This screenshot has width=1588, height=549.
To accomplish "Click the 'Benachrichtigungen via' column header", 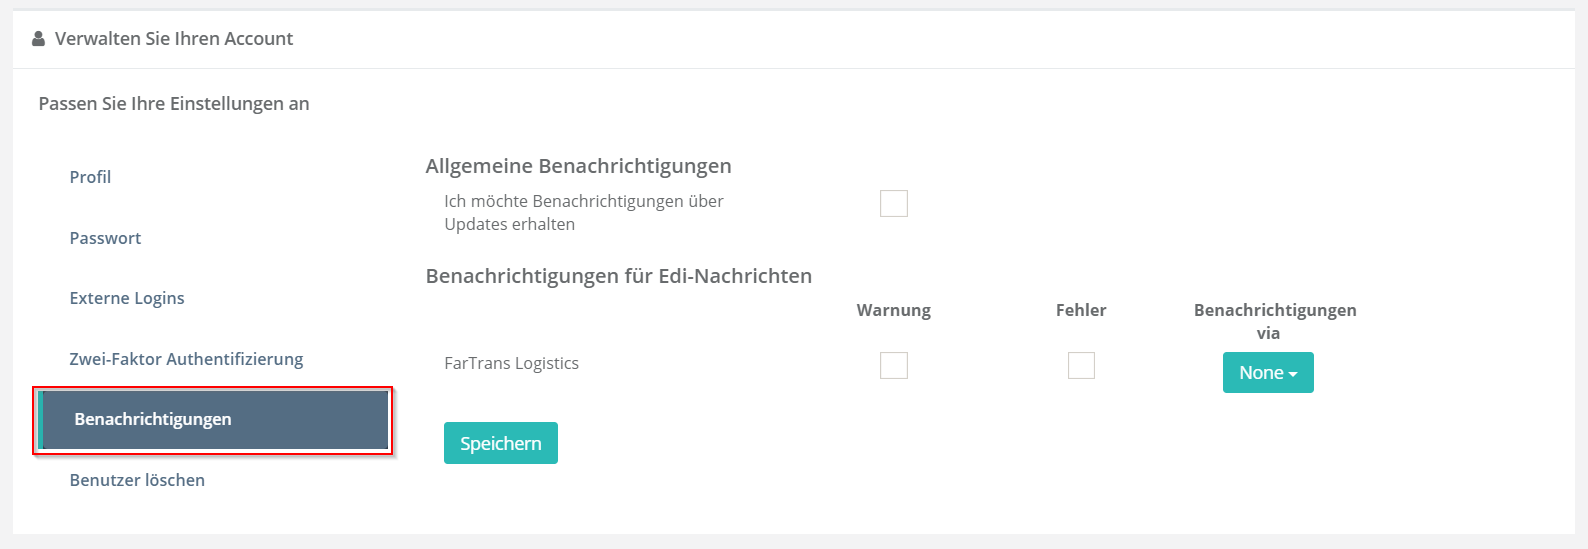I will click(x=1275, y=321).
